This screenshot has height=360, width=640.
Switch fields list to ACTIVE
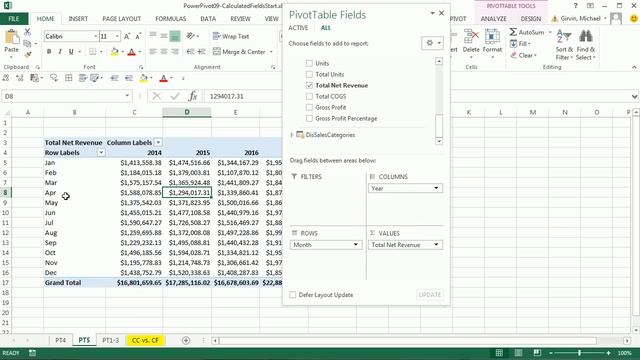(x=298, y=28)
